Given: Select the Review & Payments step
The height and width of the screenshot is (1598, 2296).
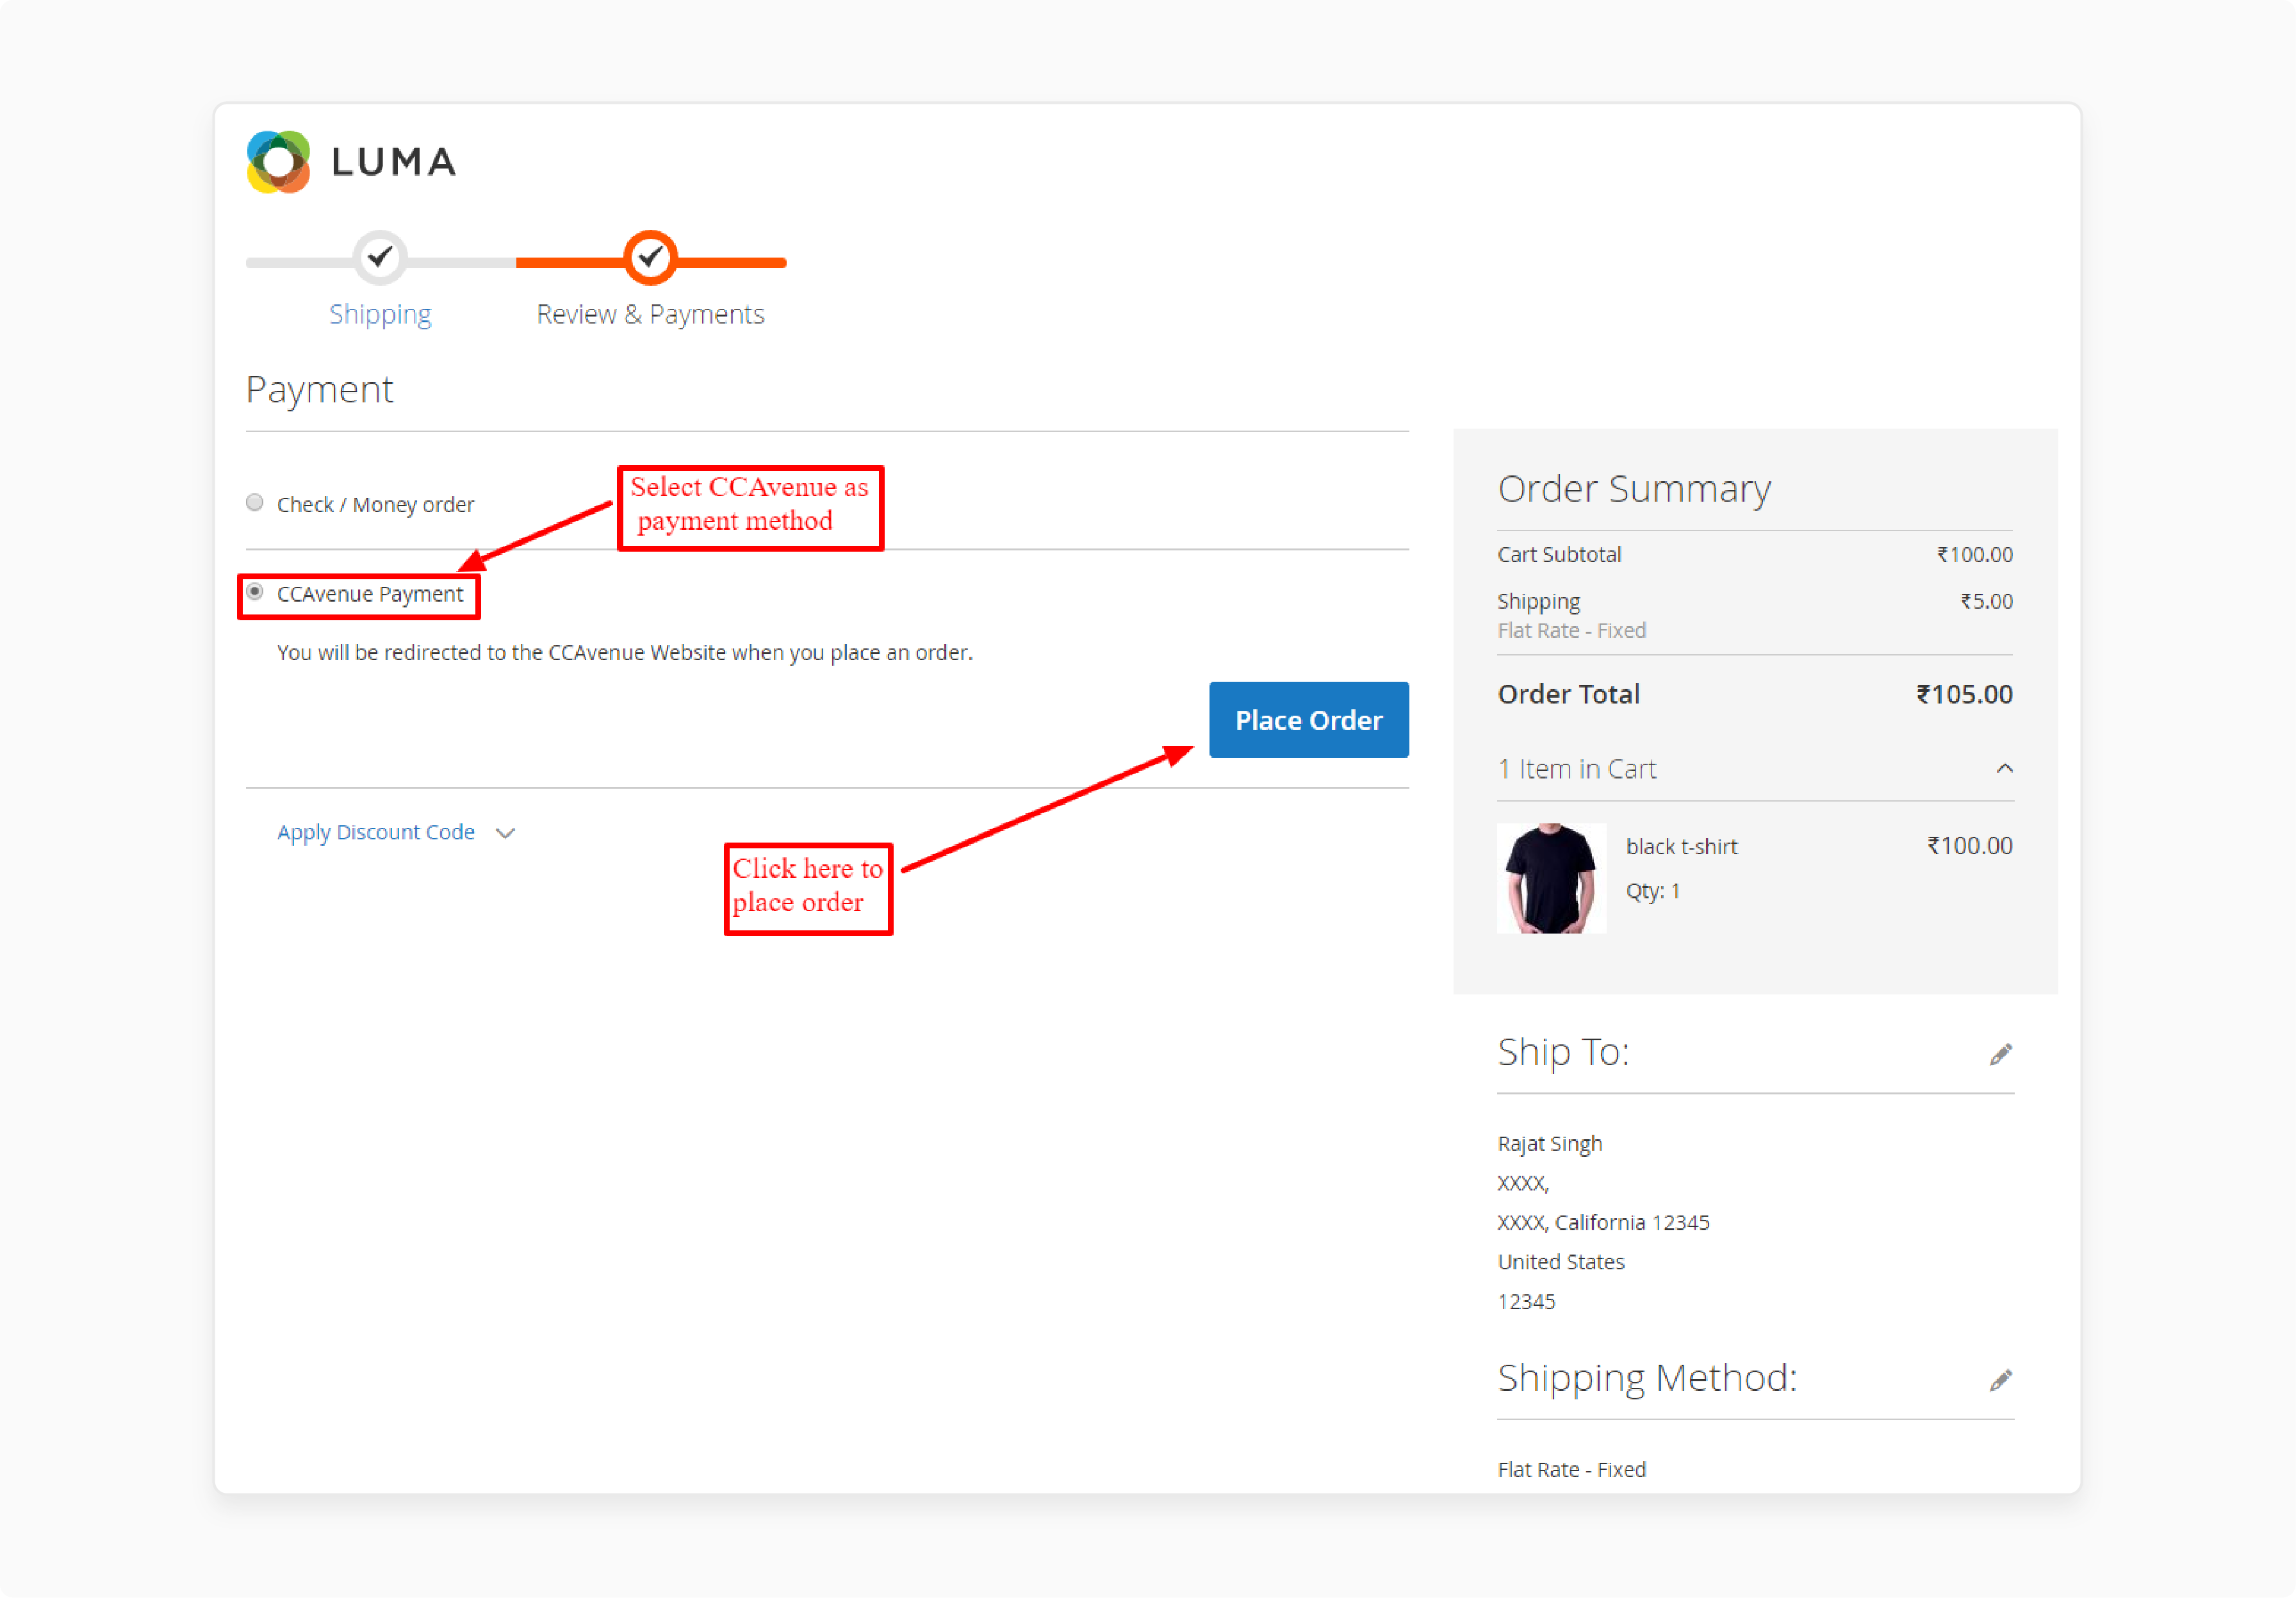Looking at the screenshot, I should (650, 314).
